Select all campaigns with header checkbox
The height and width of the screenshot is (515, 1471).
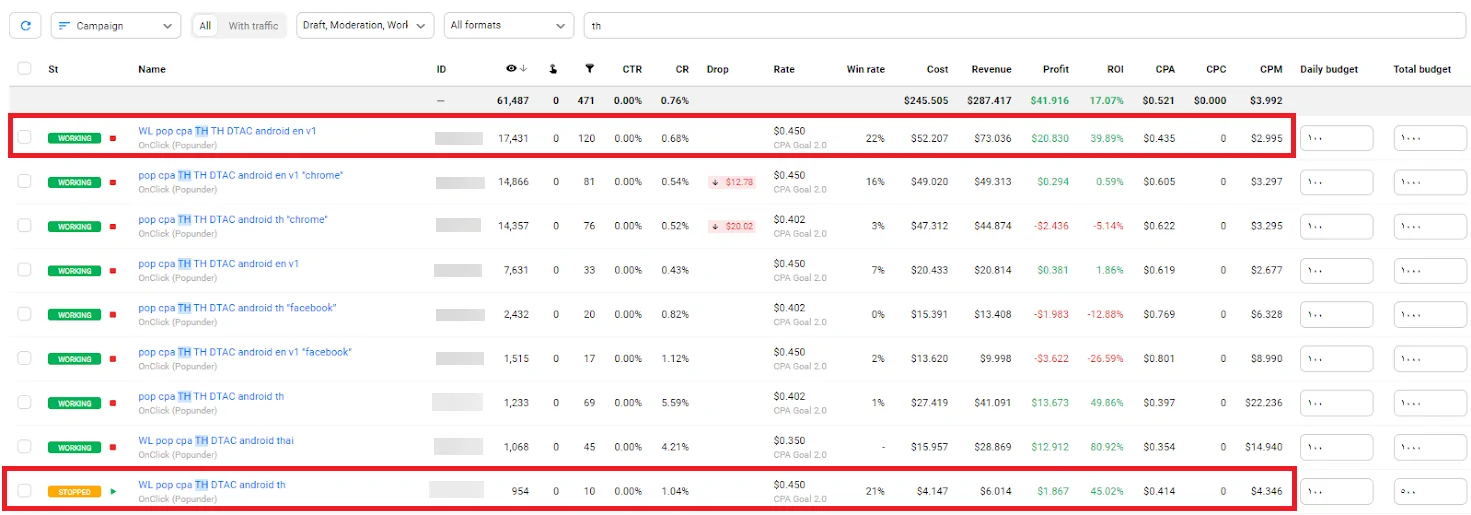point(25,69)
